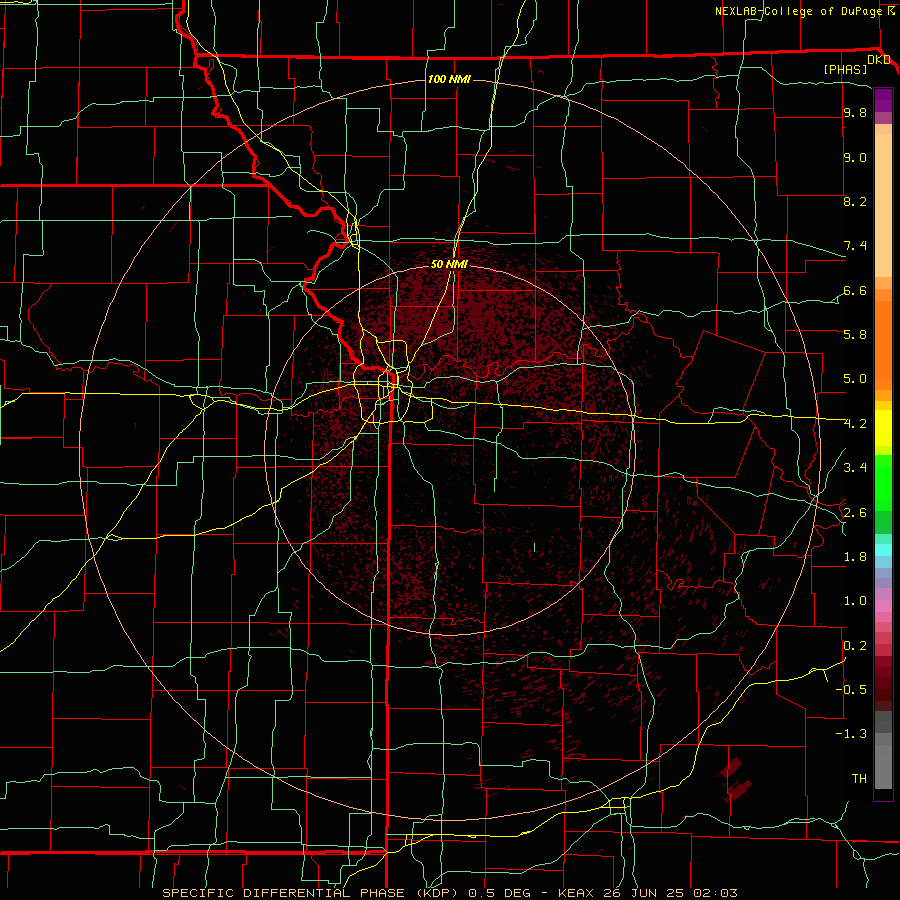Click the 9.8 legend value
This screenshot has height=900, width=900.
(855, 113)
